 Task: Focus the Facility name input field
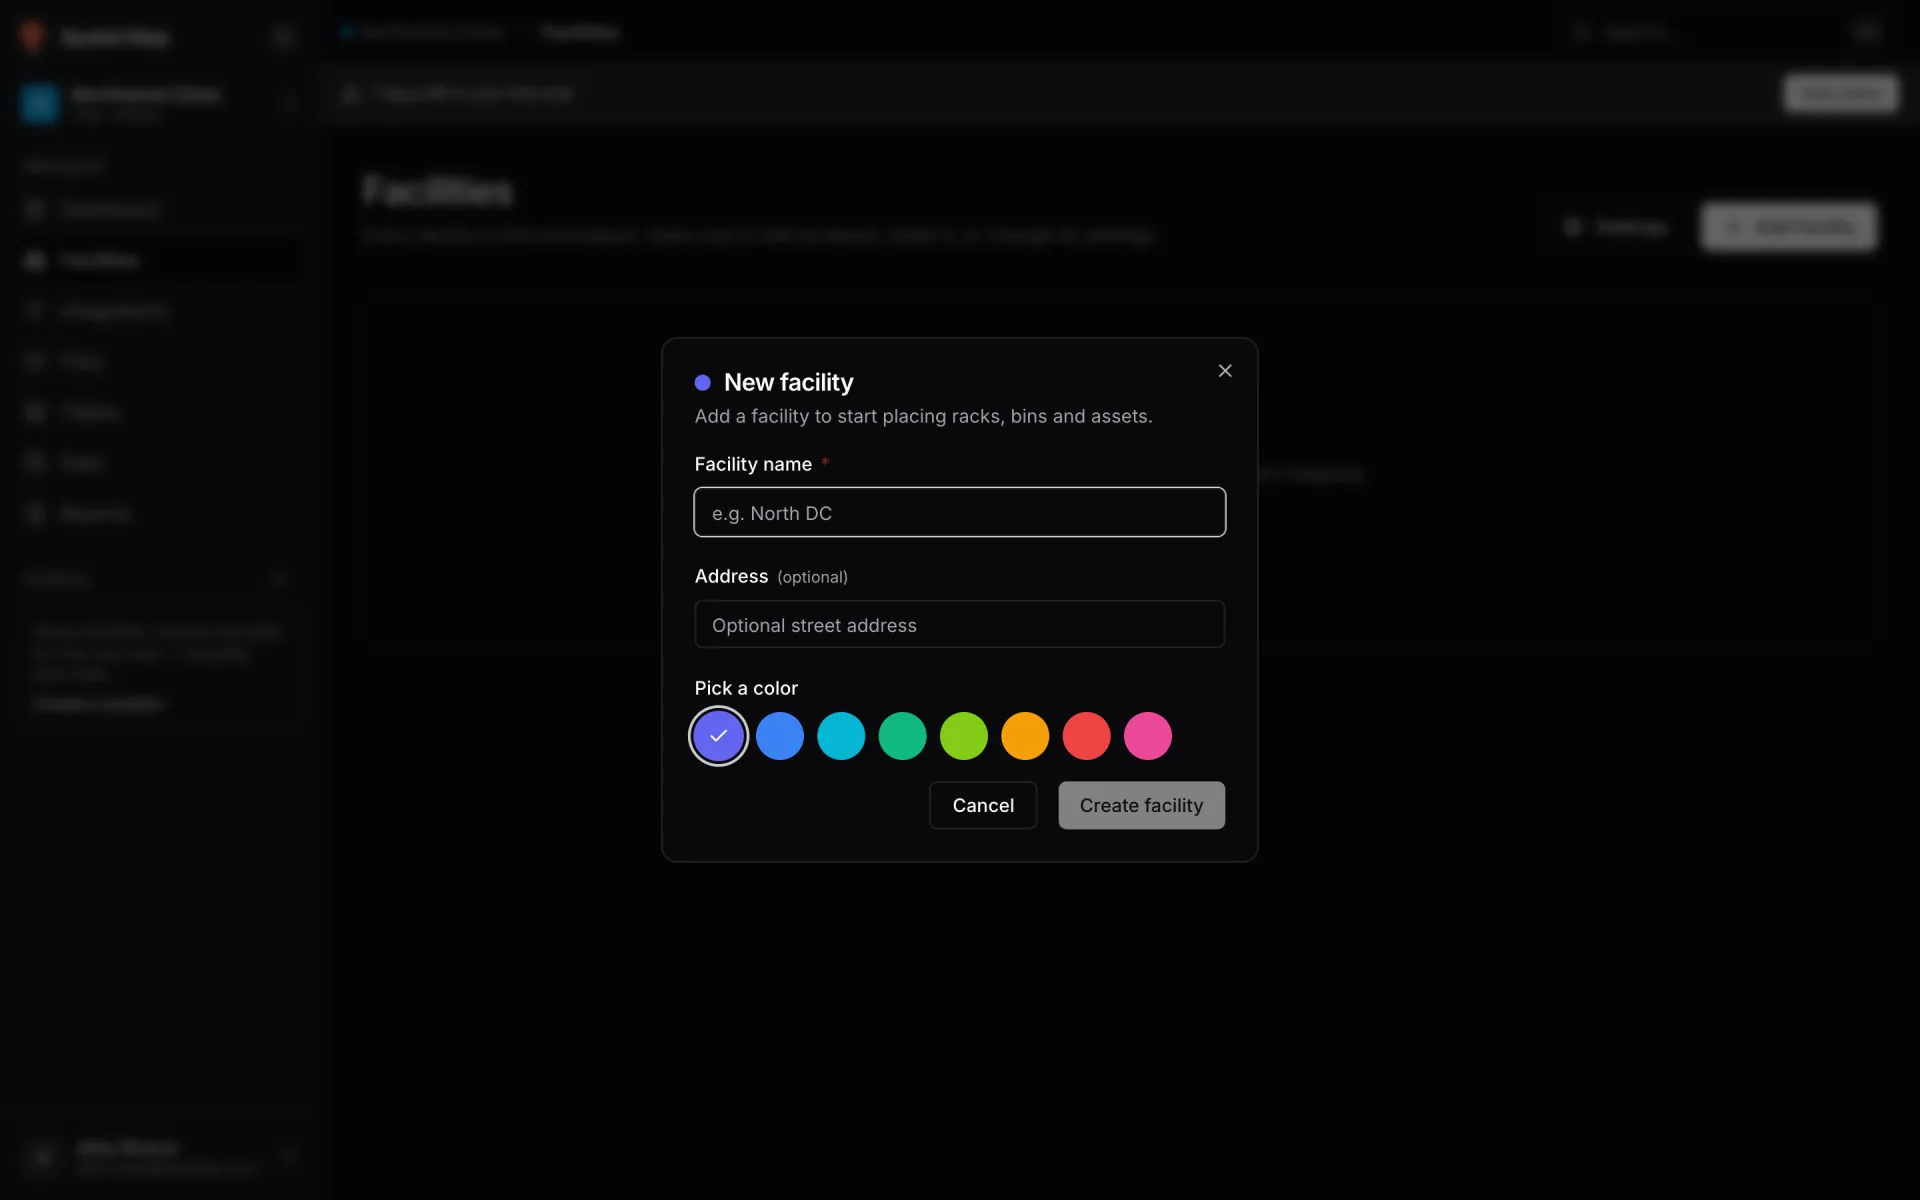(x=960, y=512)
